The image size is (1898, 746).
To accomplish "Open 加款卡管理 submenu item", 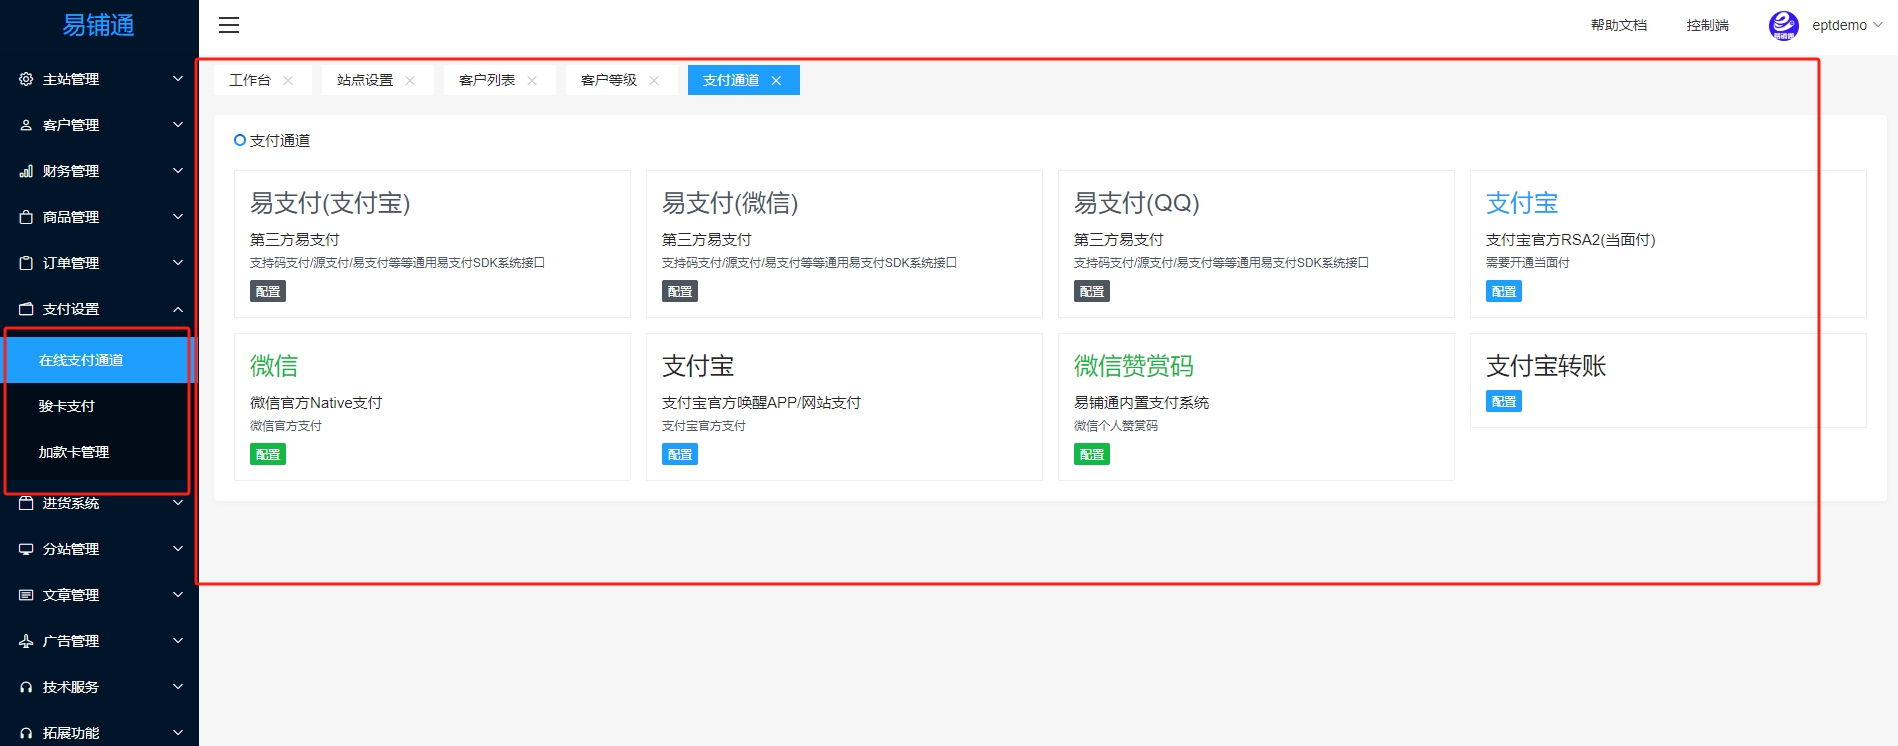I will click(x=99, y=452).
